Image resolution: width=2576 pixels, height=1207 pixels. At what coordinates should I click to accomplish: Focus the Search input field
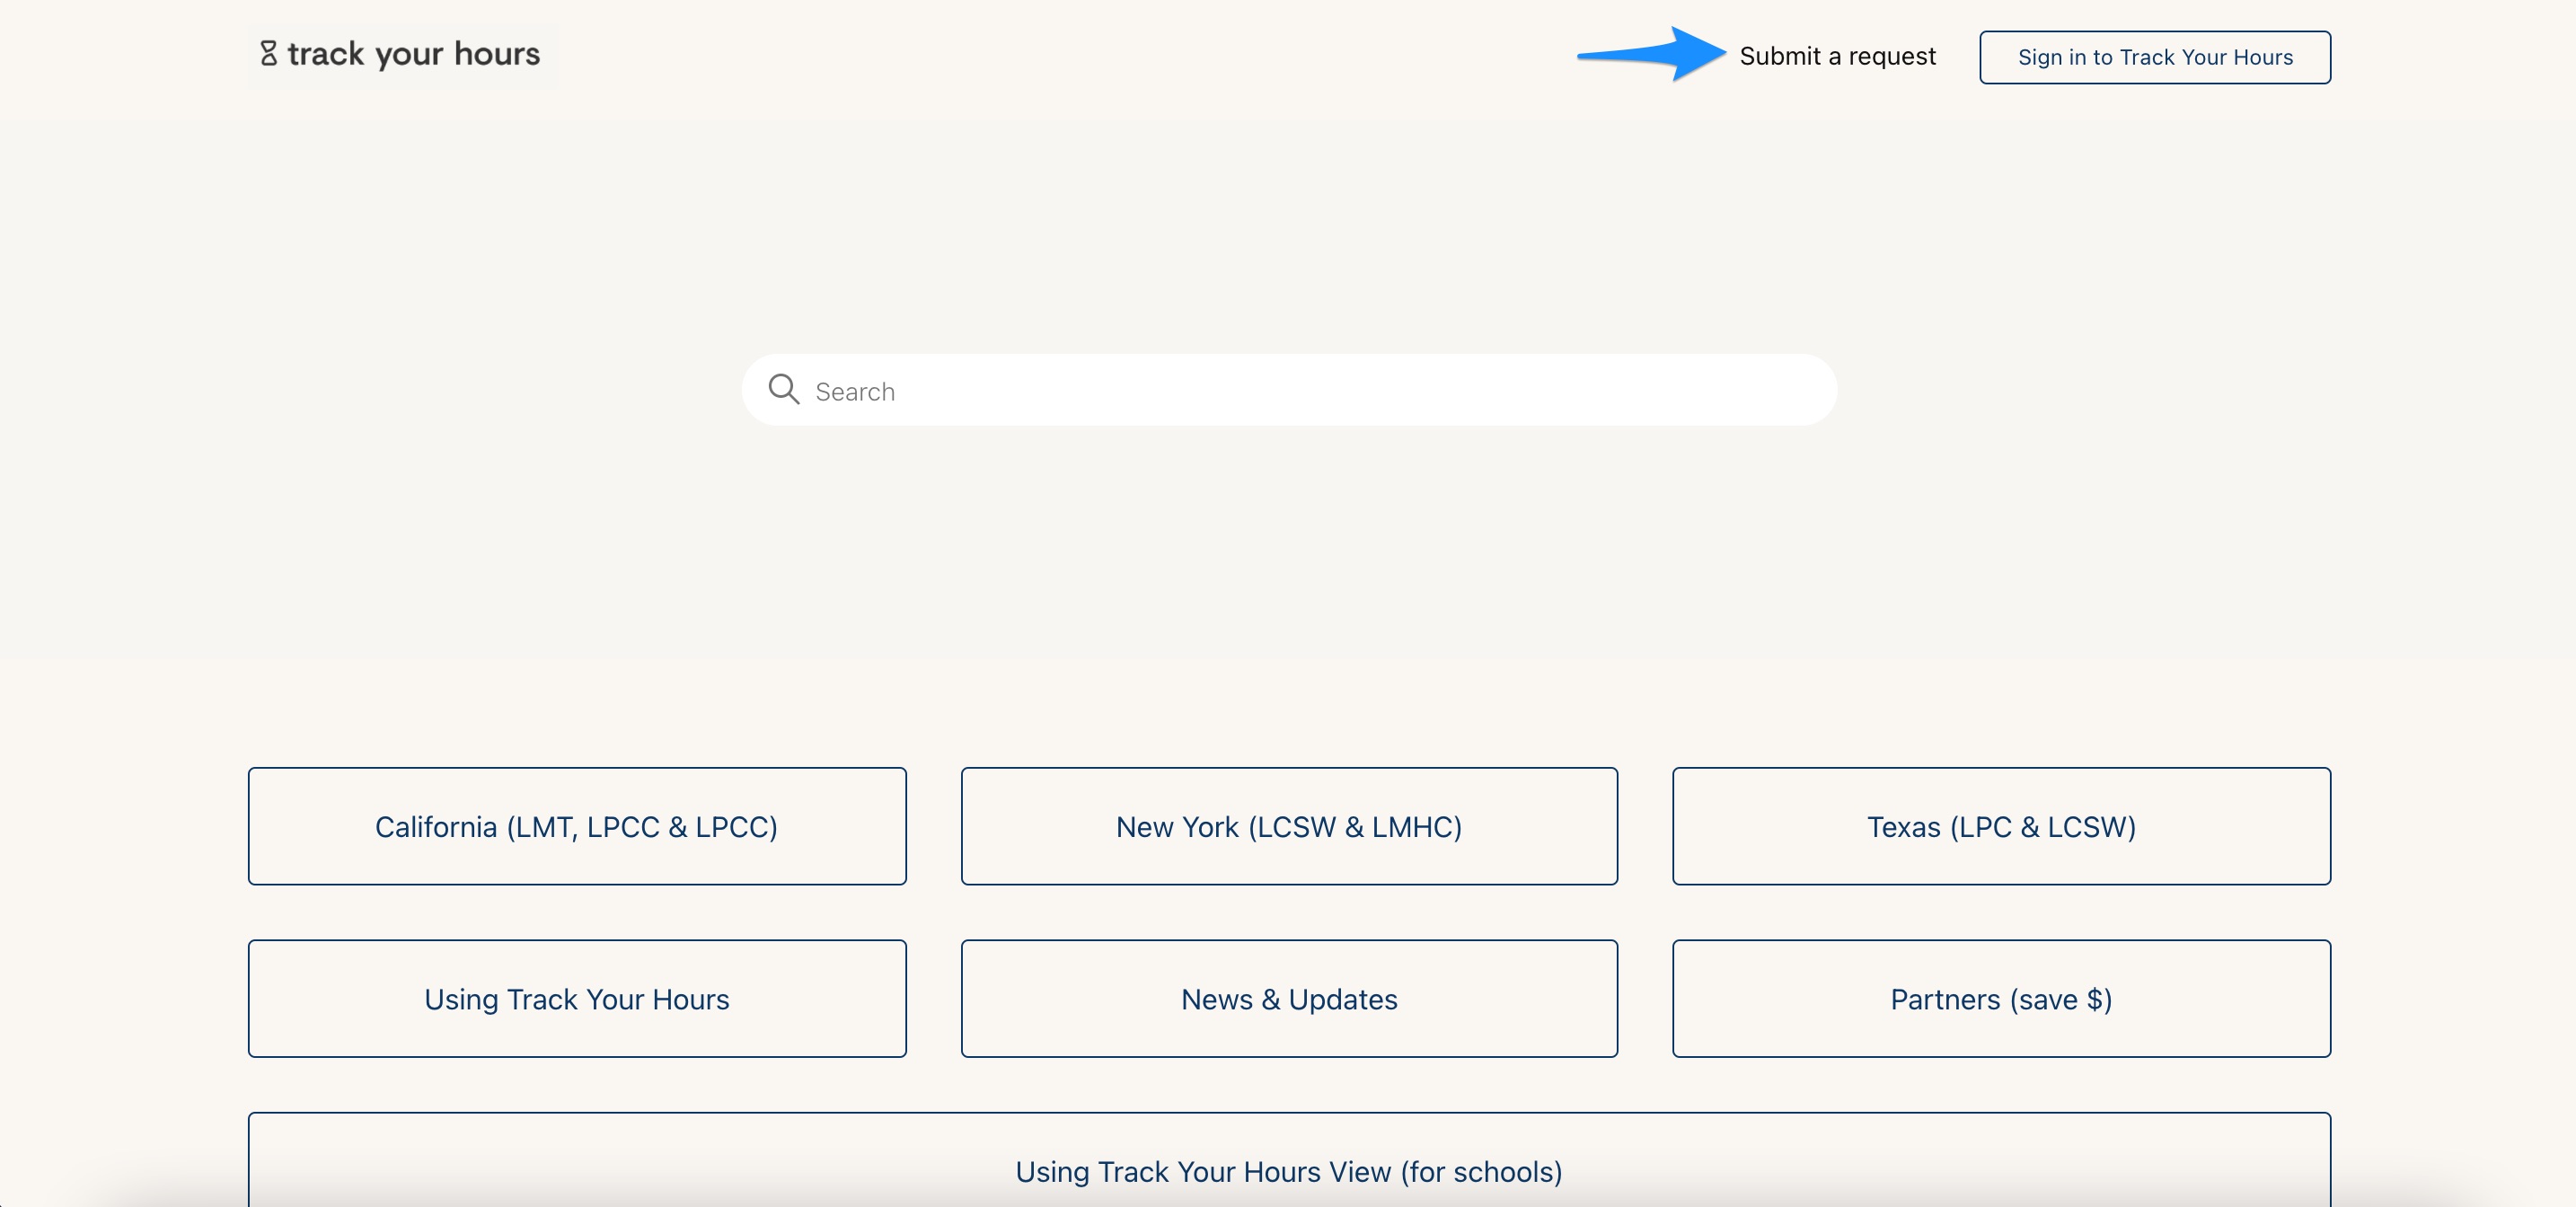click(x=1289, y=390)
